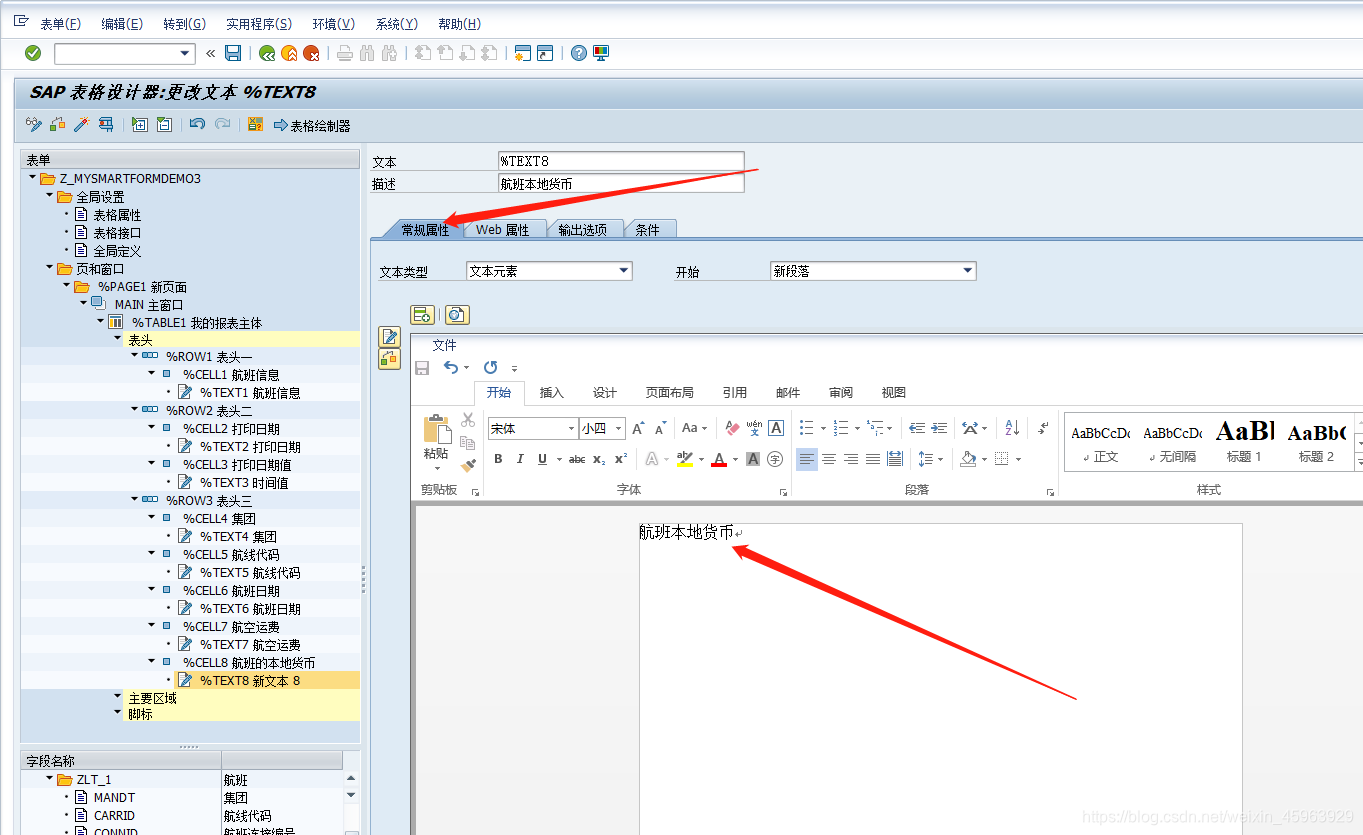Click the Undo arrow in designer toolbar
1363x835 pixels.
click(x=197, y=125)
